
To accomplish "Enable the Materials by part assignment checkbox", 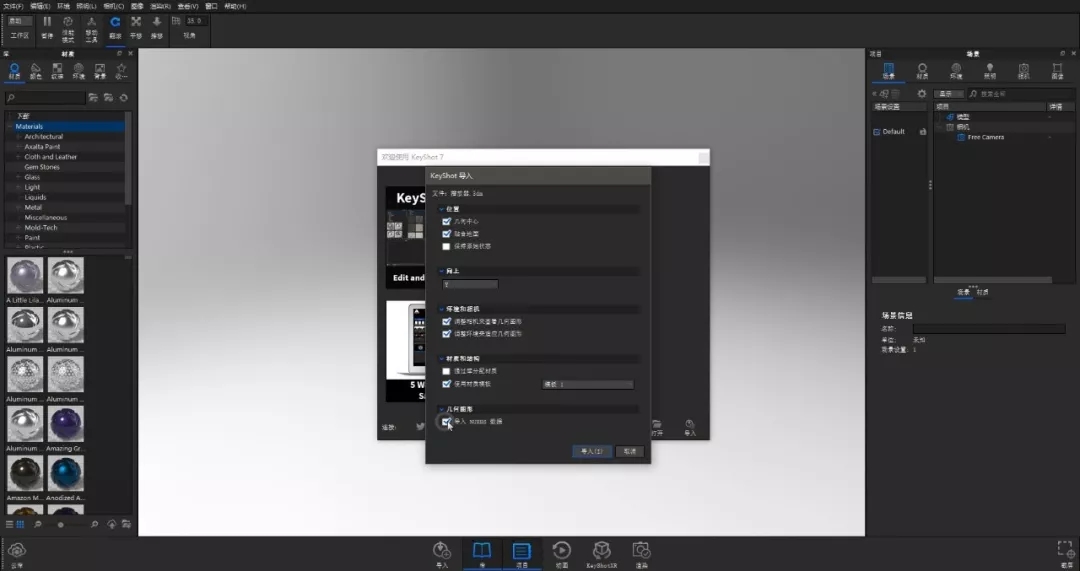I will tap(446, 371).
